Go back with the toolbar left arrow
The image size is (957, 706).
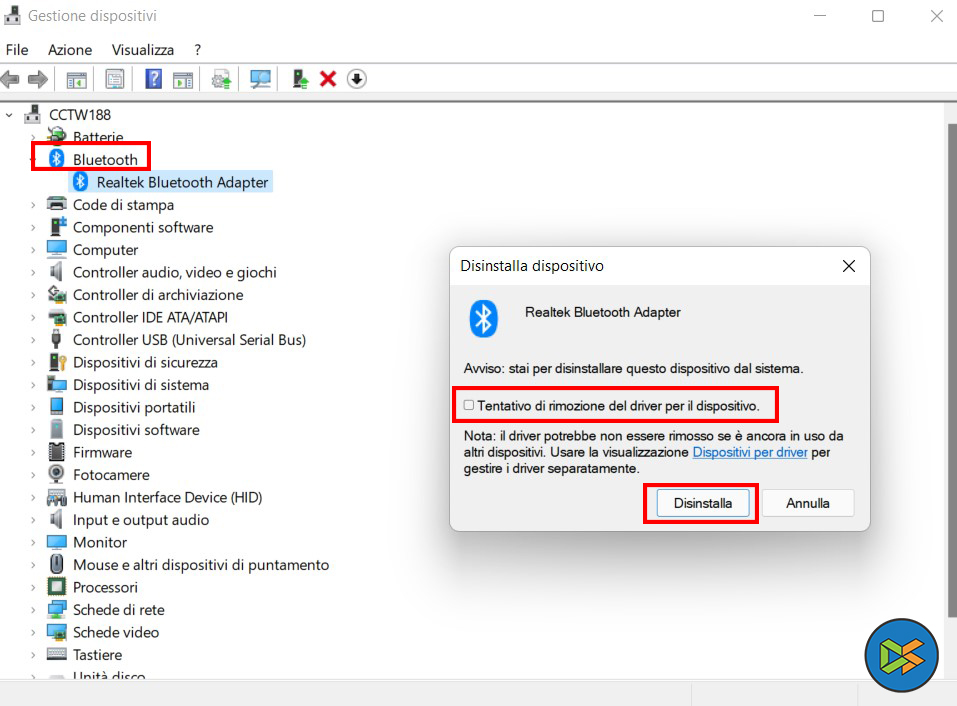[10, 79]
